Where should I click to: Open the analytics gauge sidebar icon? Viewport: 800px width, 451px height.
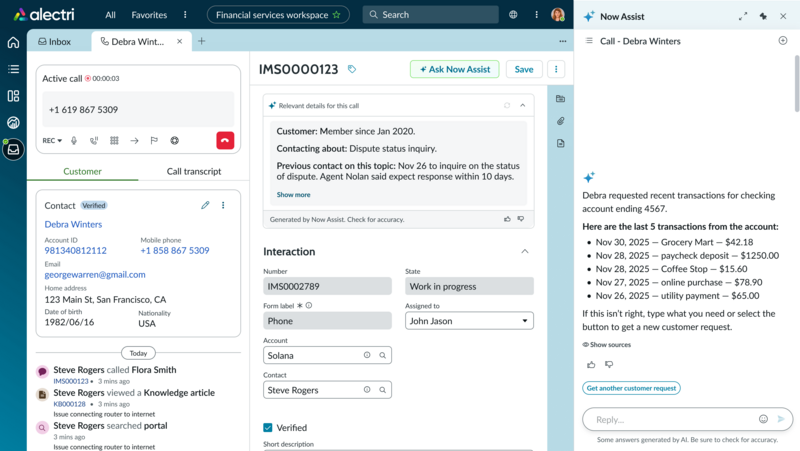pos(13,122)
